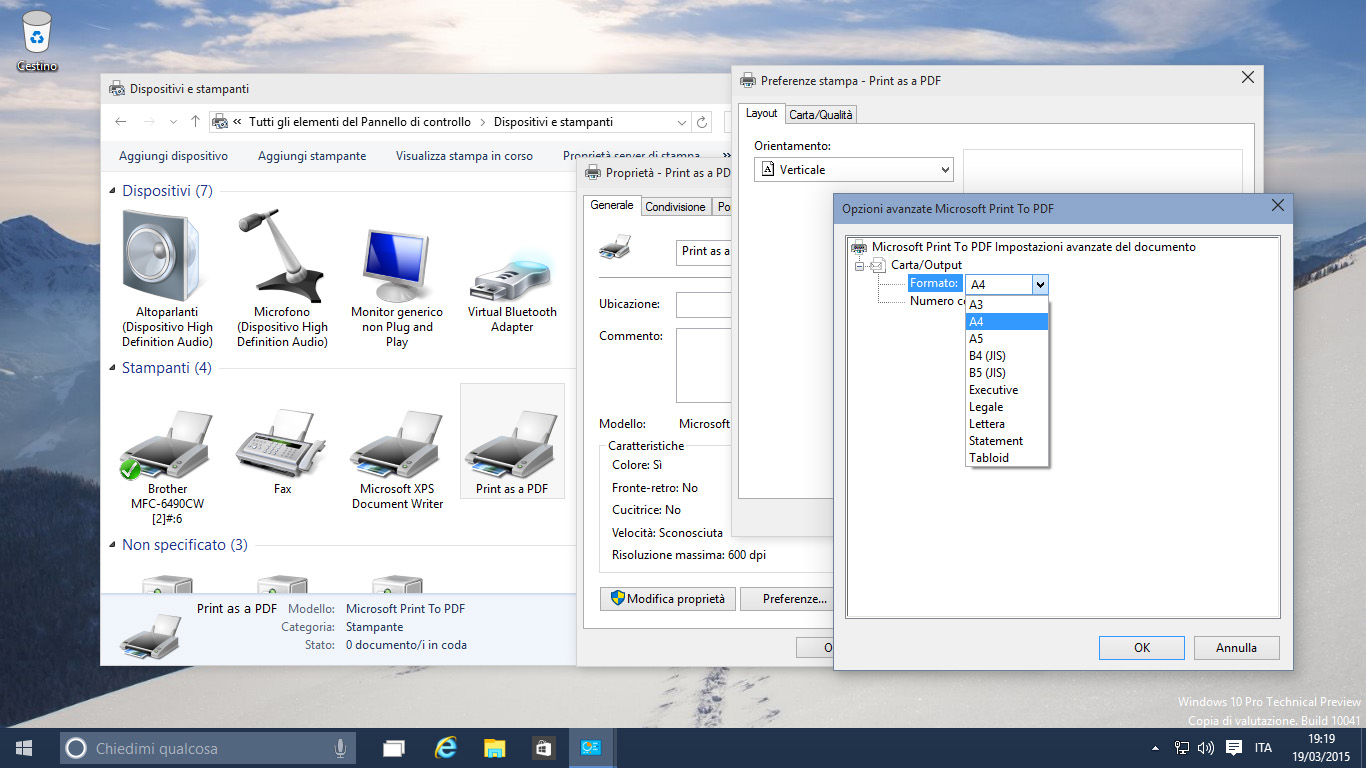Collapse the Dispositivi (7) group
Screen dimensions: 1366x768
(x=113, y=191)
